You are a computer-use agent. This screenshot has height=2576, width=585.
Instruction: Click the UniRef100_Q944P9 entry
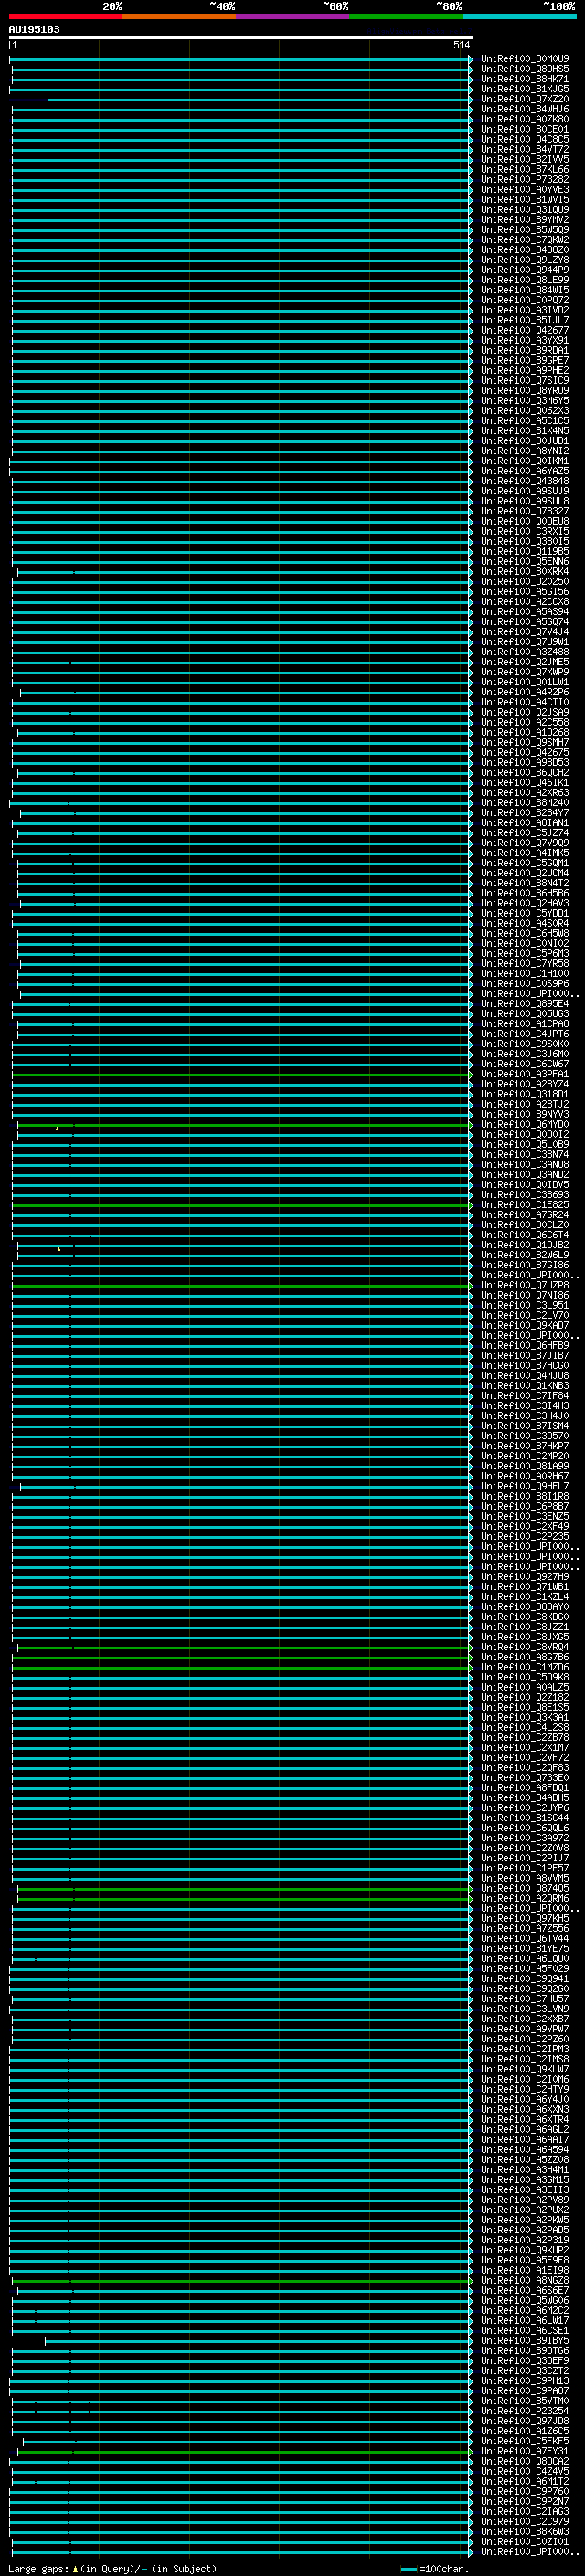[525, 270]
